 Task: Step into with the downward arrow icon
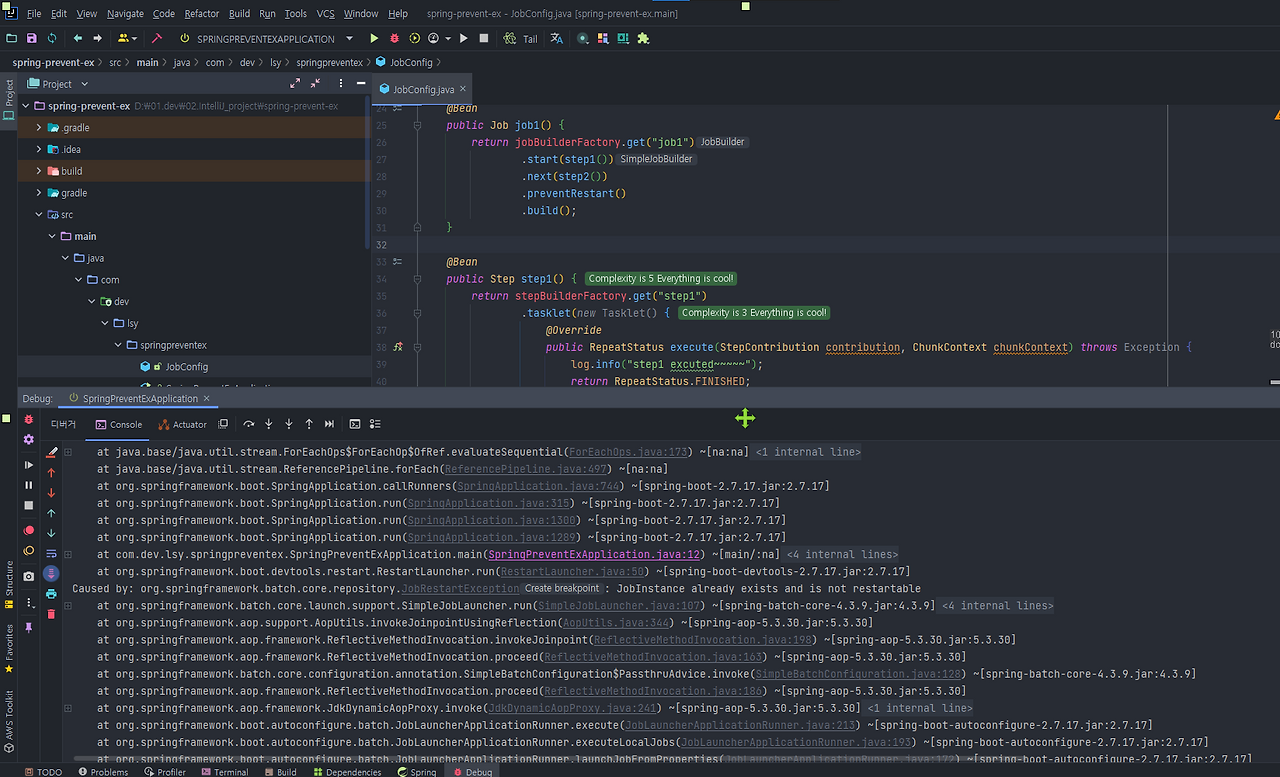[x=268, y=424]
